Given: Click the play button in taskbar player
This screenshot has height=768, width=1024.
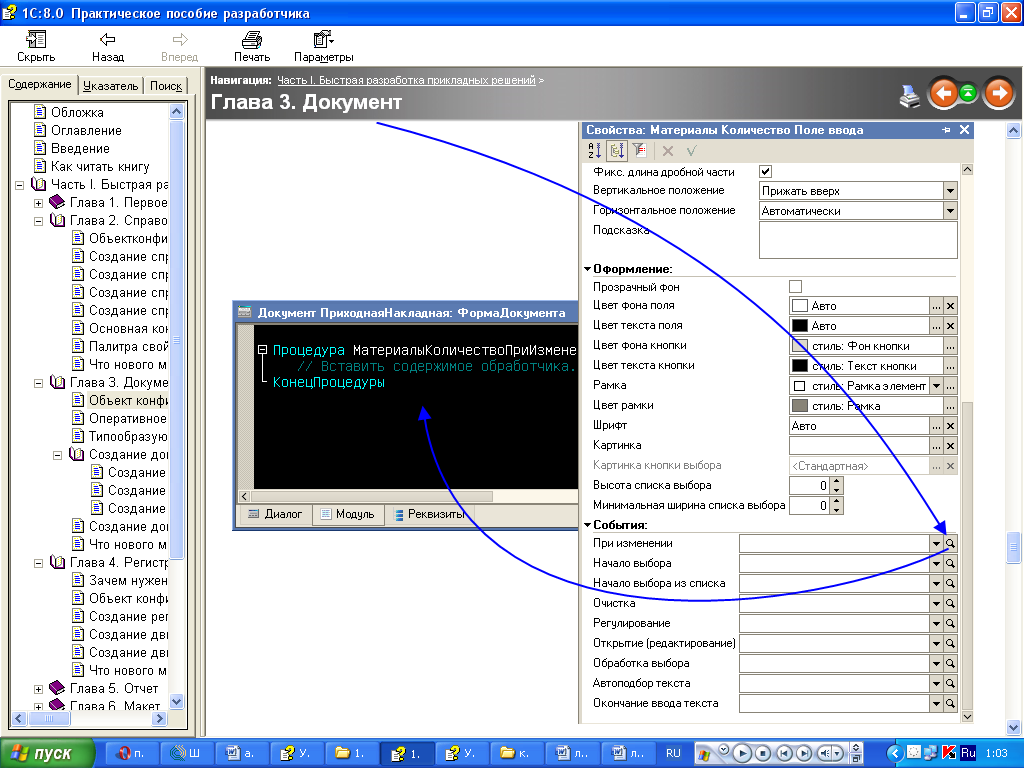Looking at the screenshot, I should pos(742,753).
